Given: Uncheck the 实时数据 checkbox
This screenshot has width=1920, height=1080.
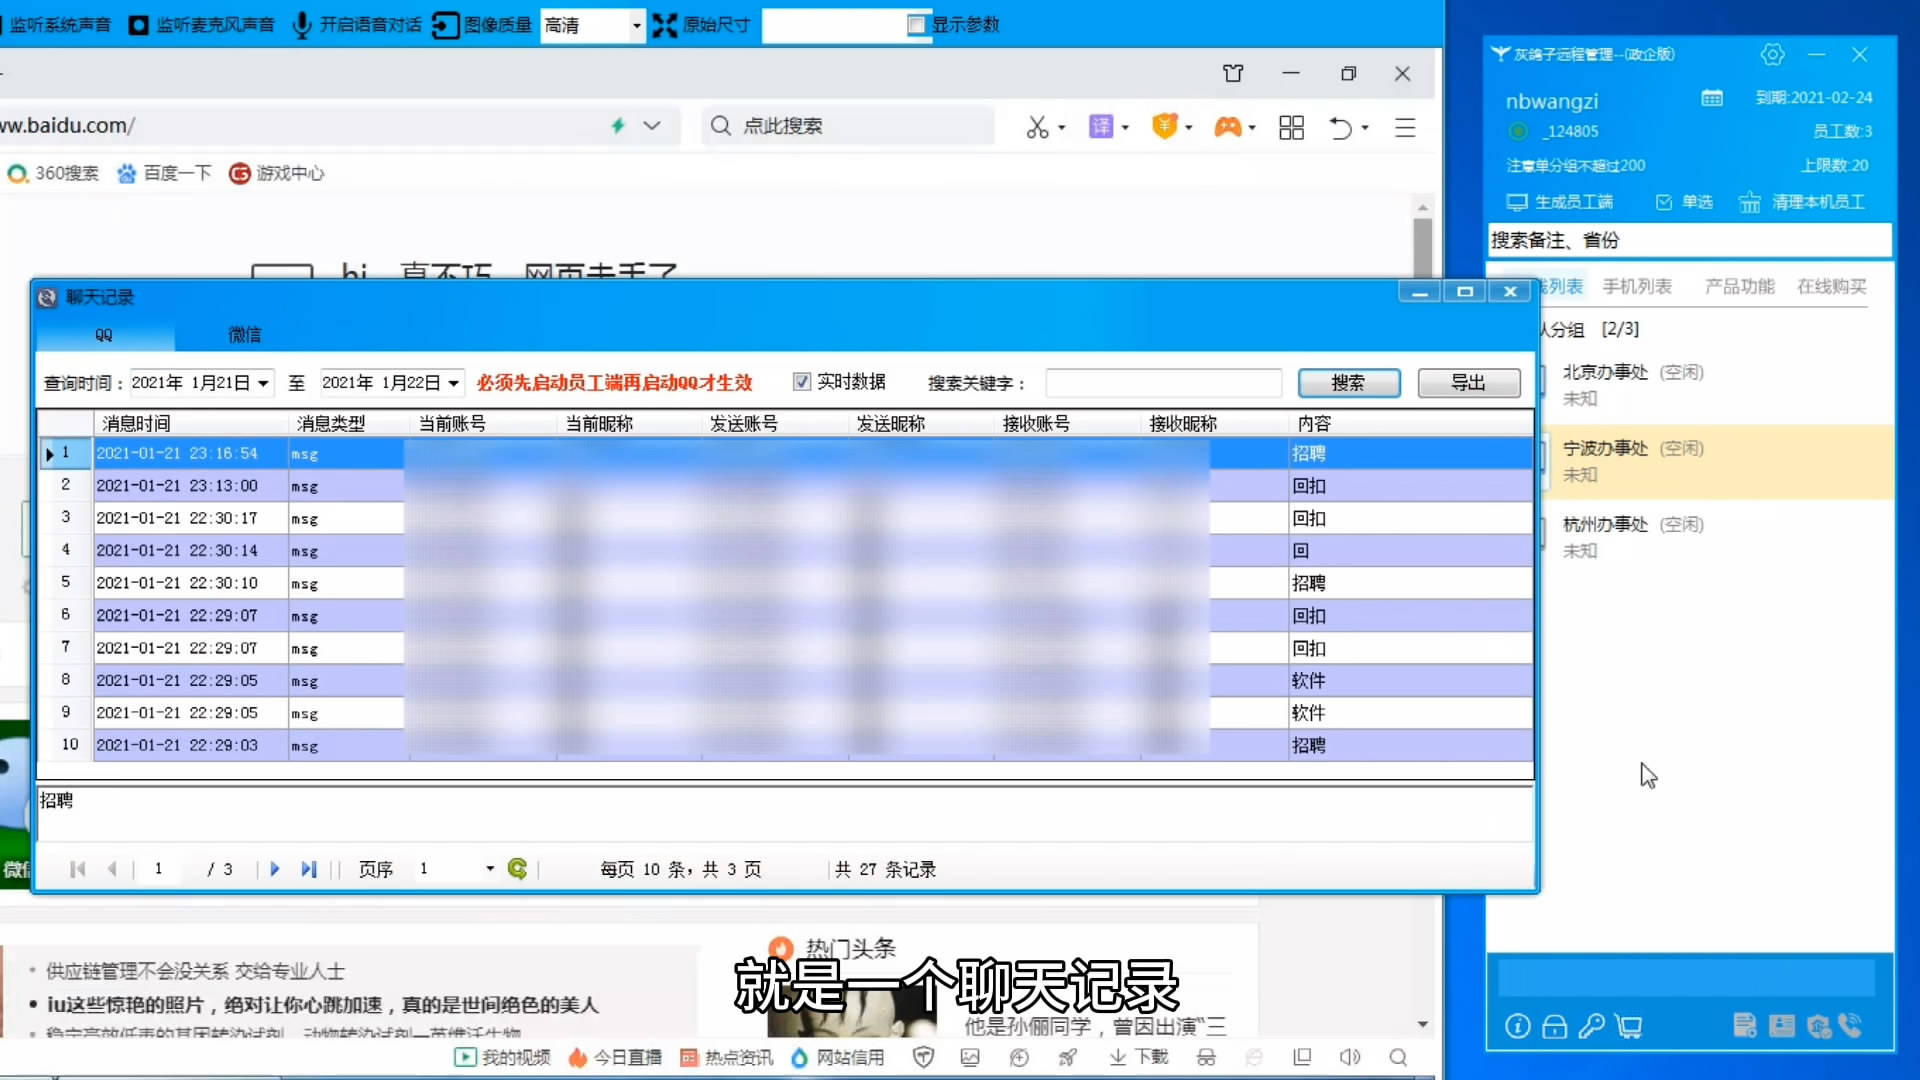Looking at the screenshot, I should click(x=801, y=382).
